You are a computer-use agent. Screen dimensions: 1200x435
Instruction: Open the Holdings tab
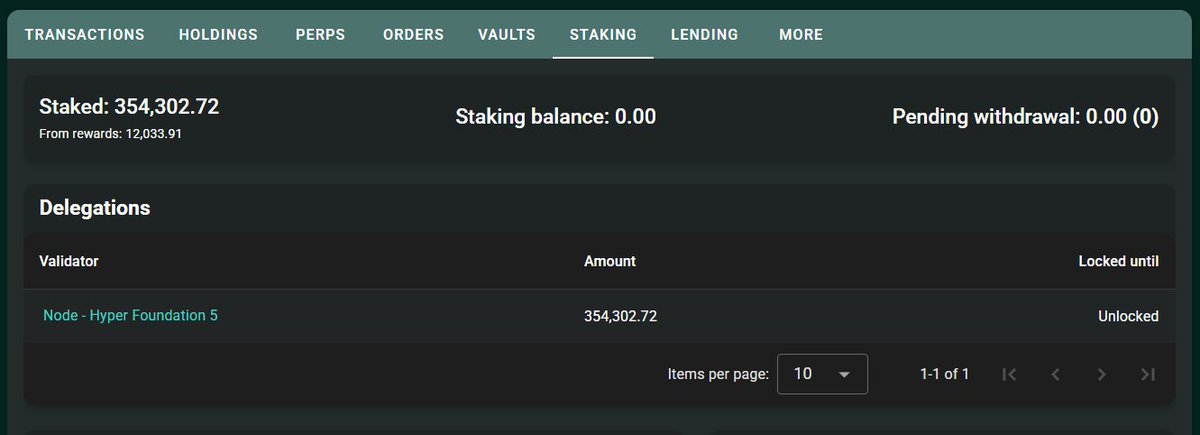click(x=218, y=34)
